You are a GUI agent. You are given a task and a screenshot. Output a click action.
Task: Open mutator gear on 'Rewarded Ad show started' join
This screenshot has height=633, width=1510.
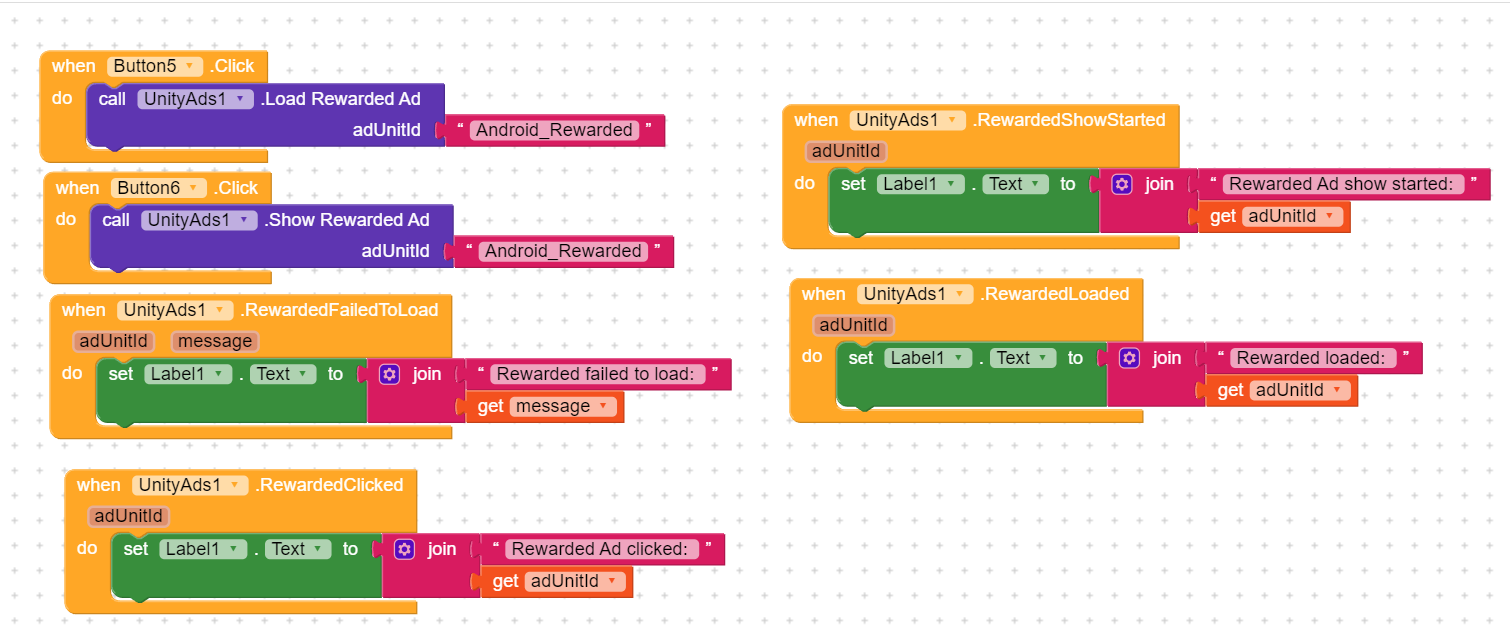[1122, 184]
